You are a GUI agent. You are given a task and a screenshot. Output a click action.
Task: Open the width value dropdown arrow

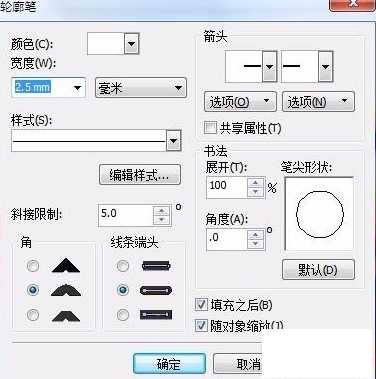click(77, 88)
